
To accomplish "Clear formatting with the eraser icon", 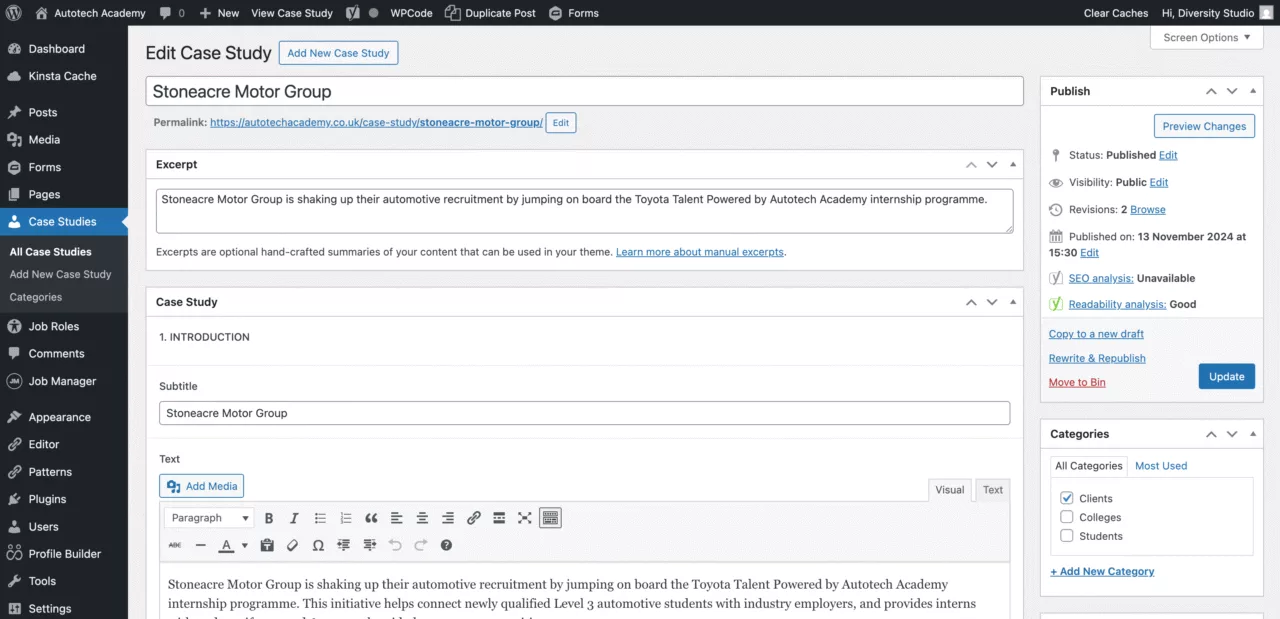I will point(293,545).
